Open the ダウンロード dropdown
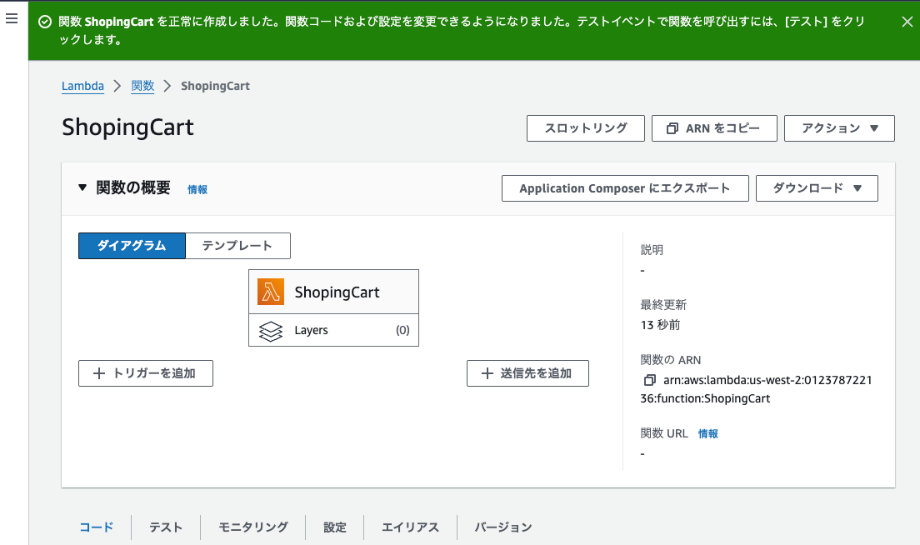The height and width of the screenshot is (545, 920). click(x=817, y=188)
